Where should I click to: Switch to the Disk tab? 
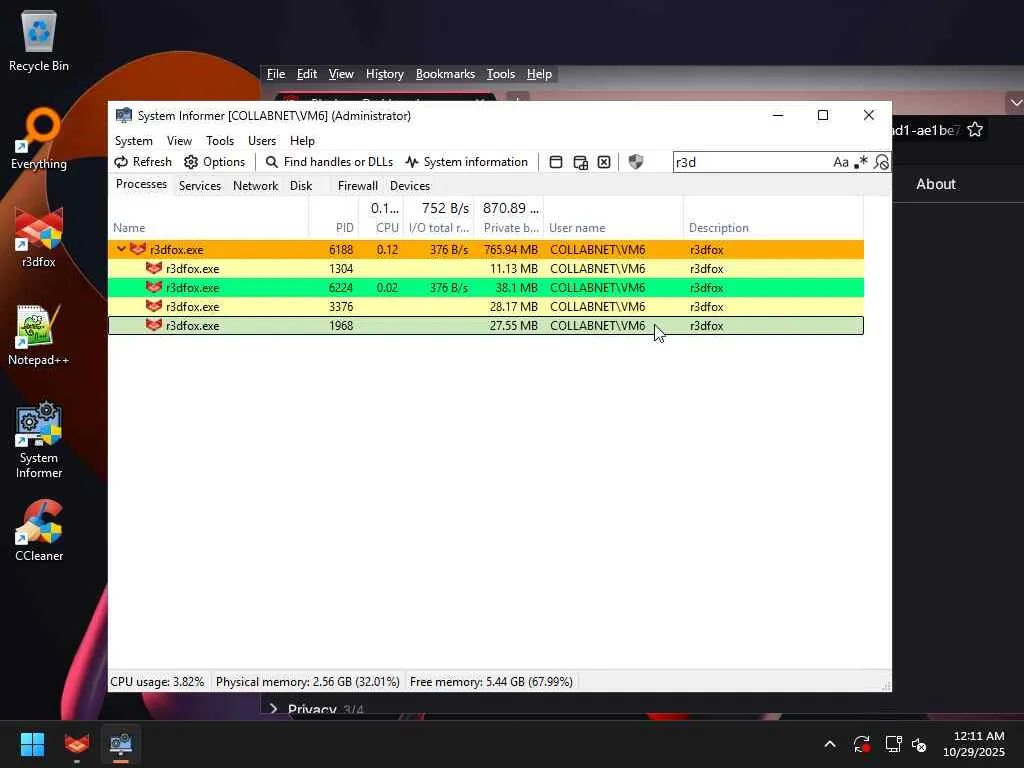(x=301, y=185)
